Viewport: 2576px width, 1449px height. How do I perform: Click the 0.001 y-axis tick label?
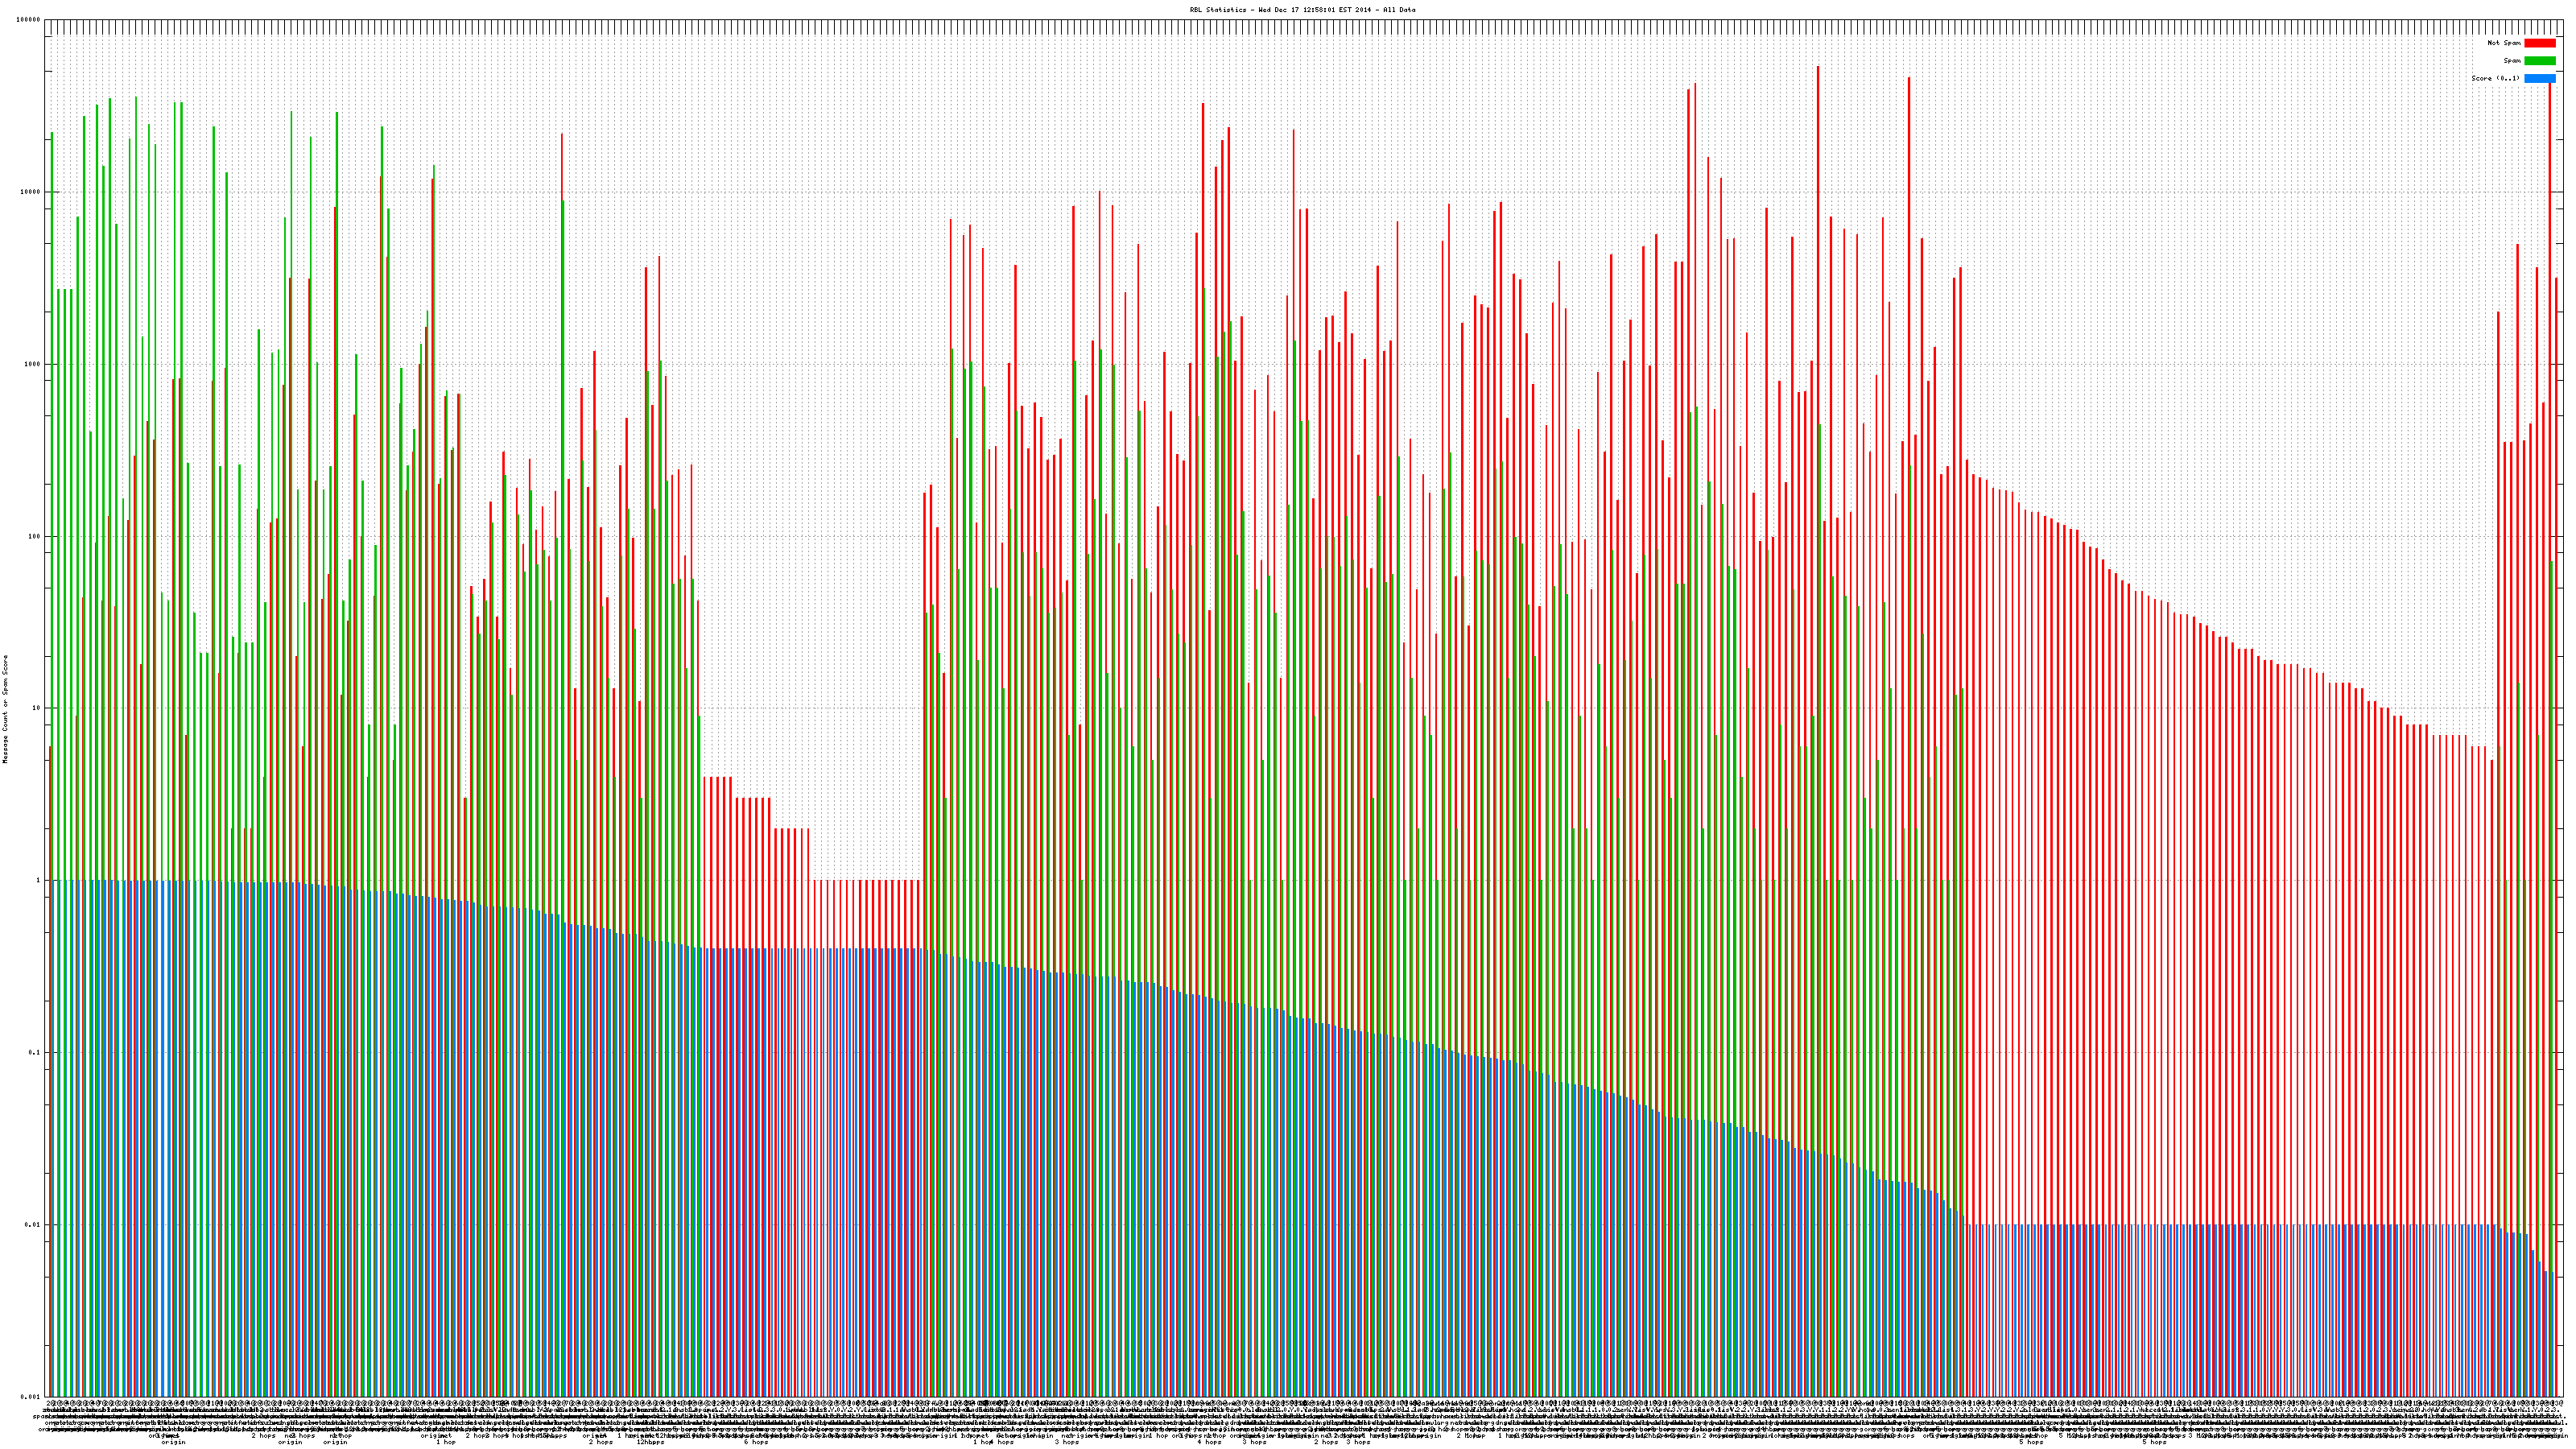[31, 1396]
